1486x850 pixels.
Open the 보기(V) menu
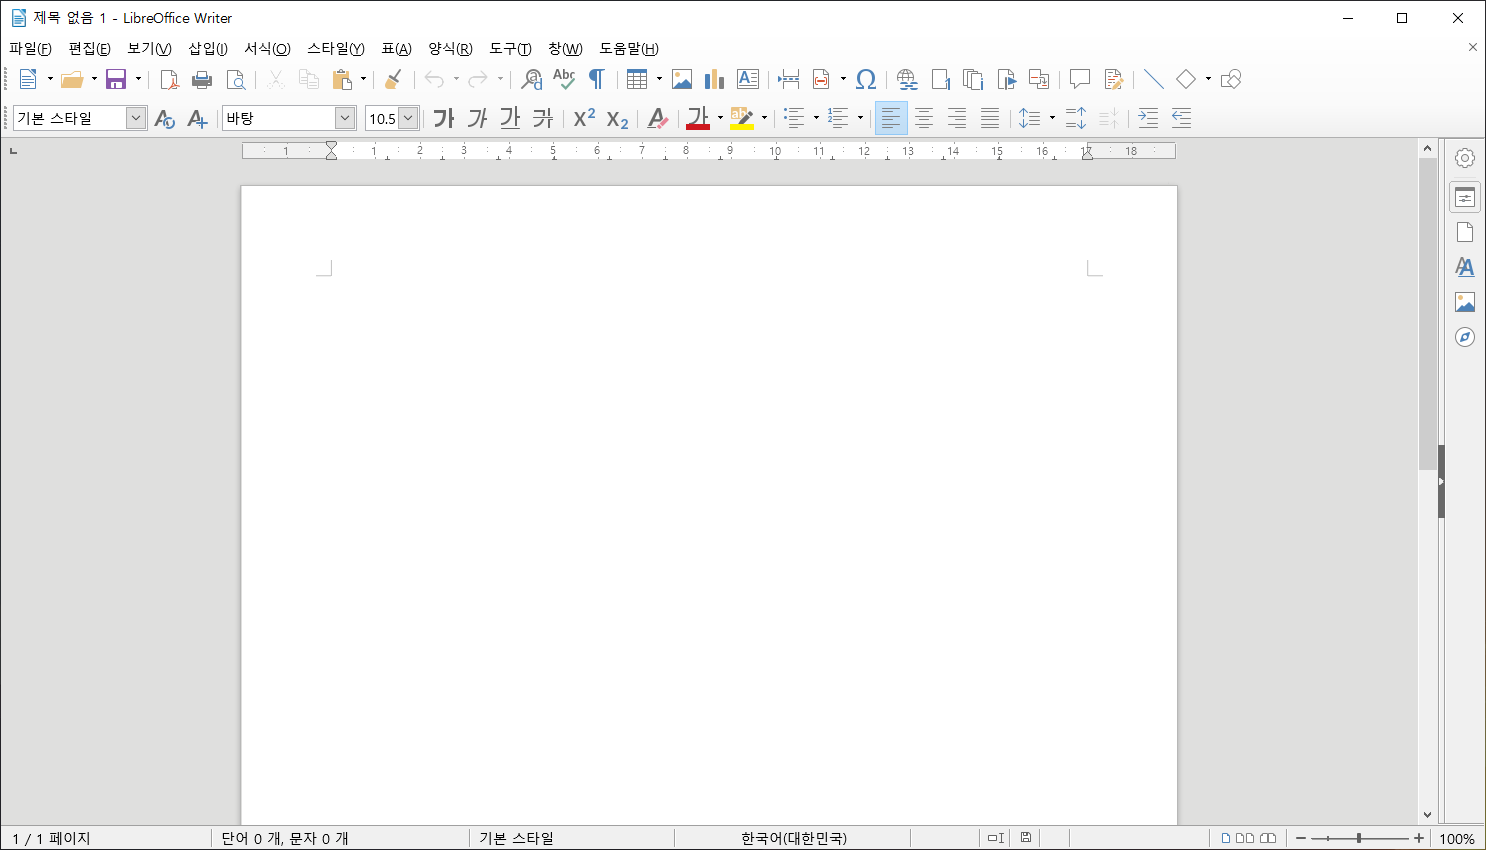coord(149,48)
